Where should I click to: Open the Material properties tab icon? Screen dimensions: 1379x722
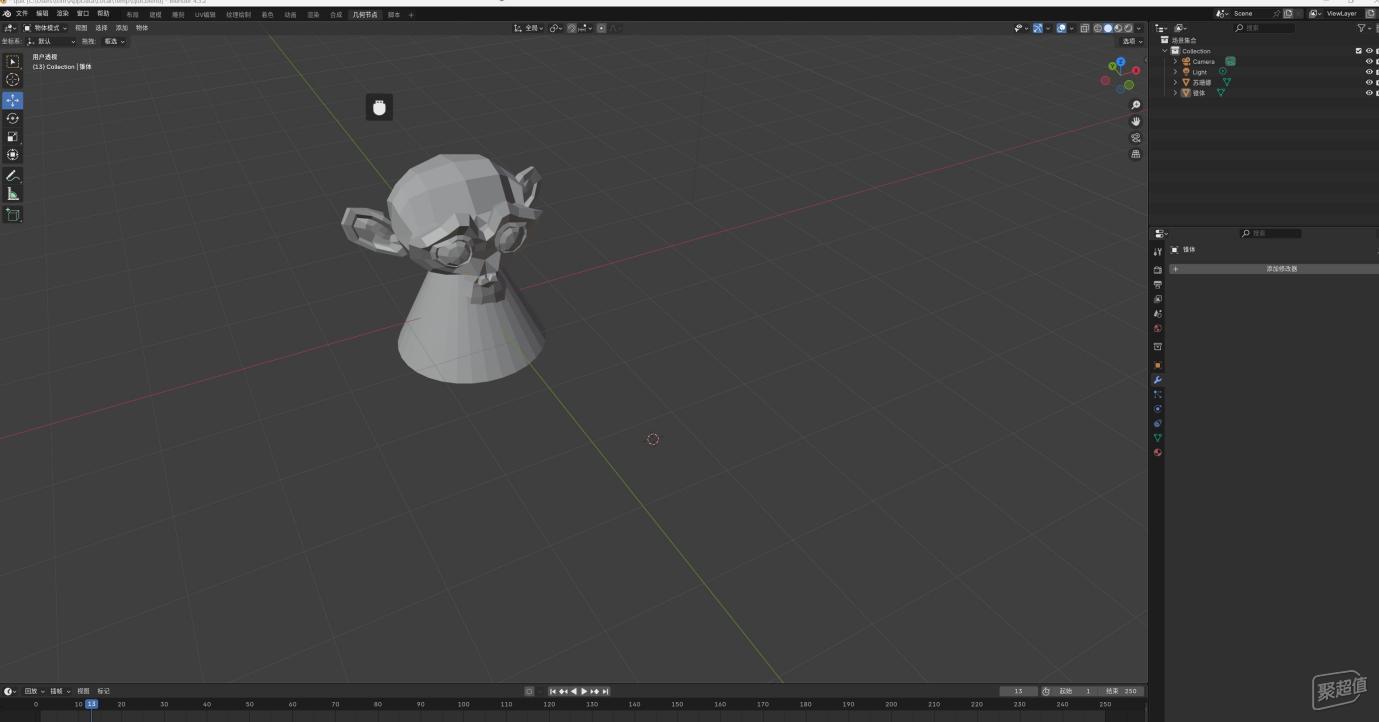pos(1158,452)
